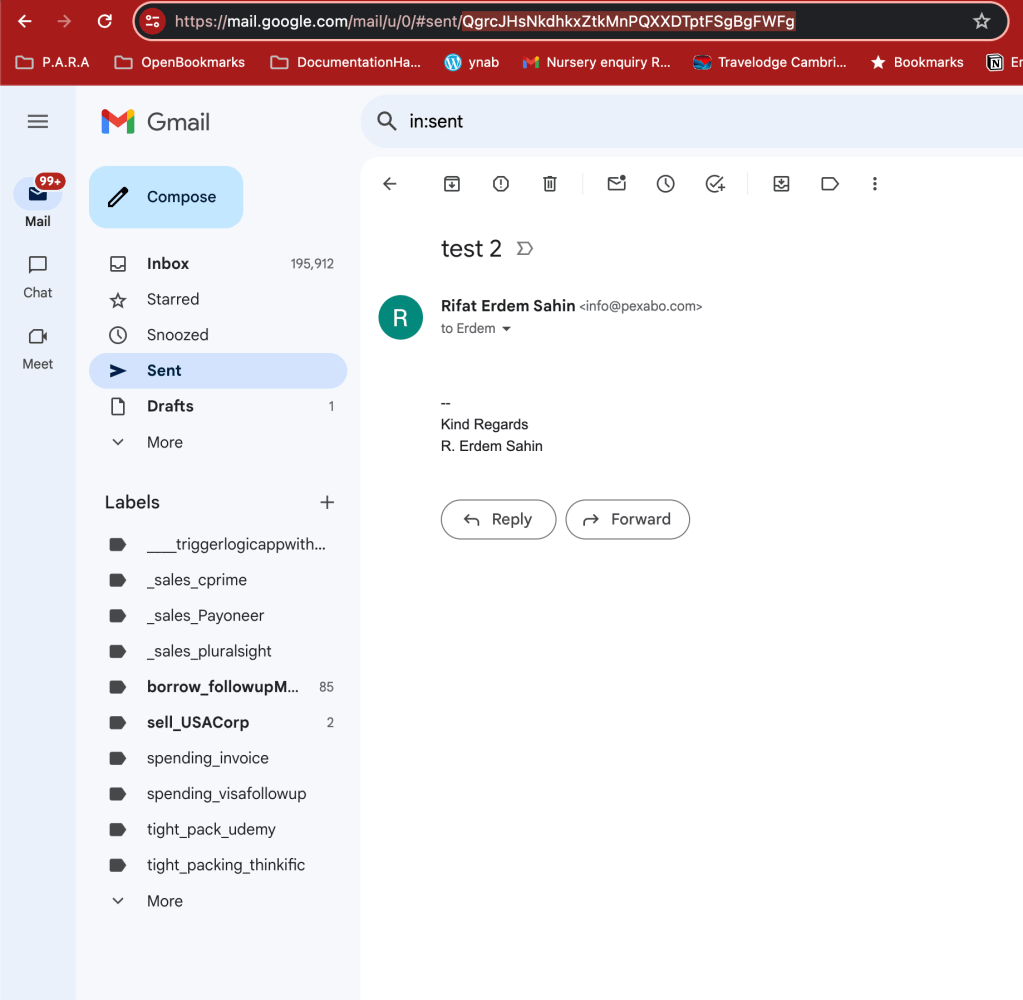Click the email subject test 2
This screenshot has width=1023, height=1000.
point(471,249)
